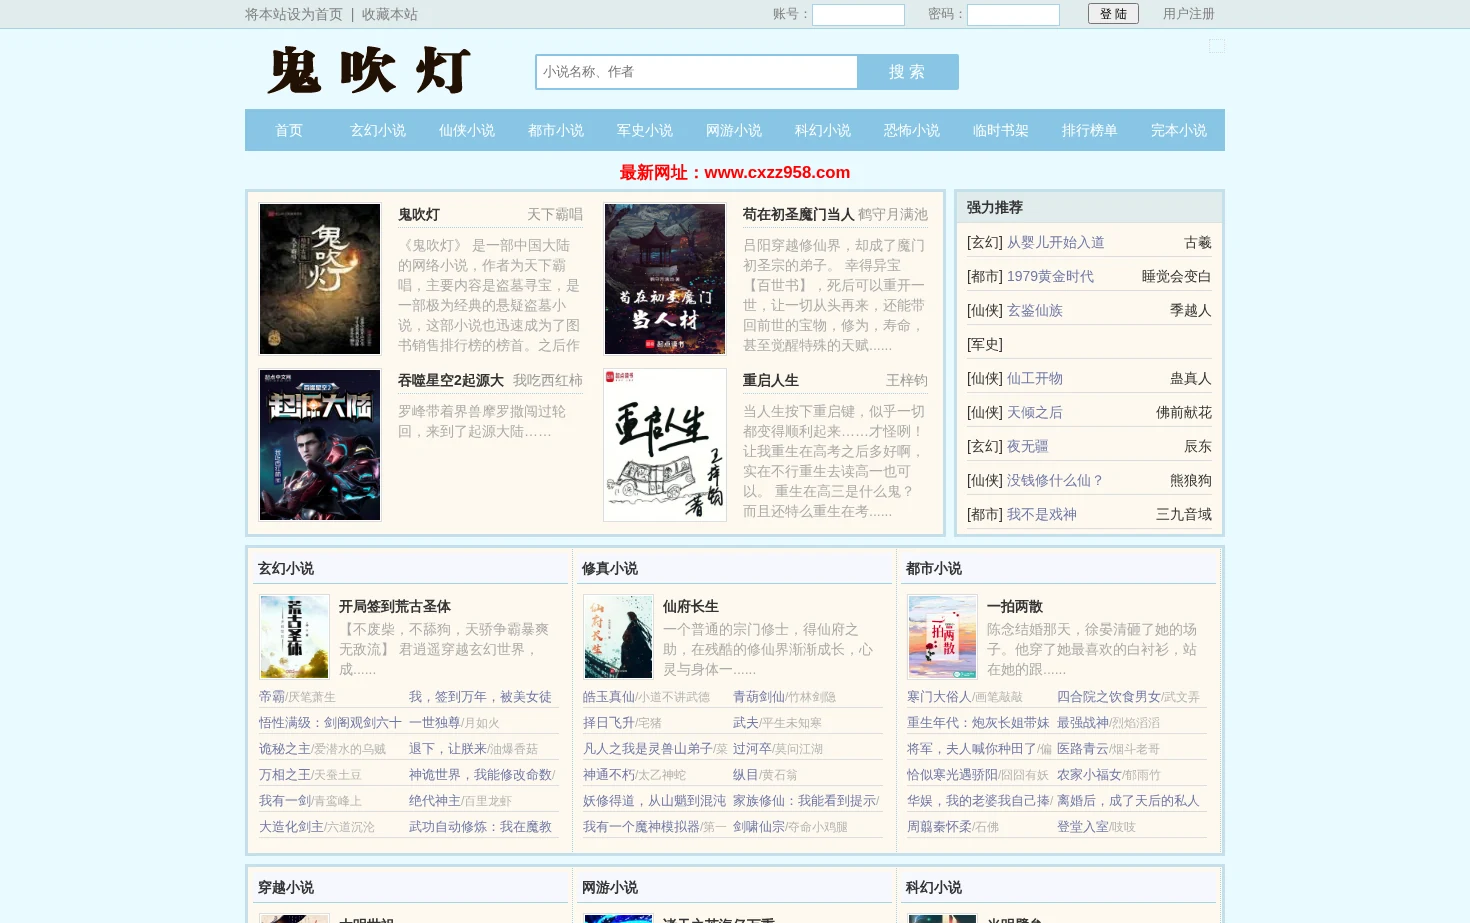Open the 仙府长生 cover thumbnail
The height and width of the screenshot is (923, 1470).
point(618,637)
